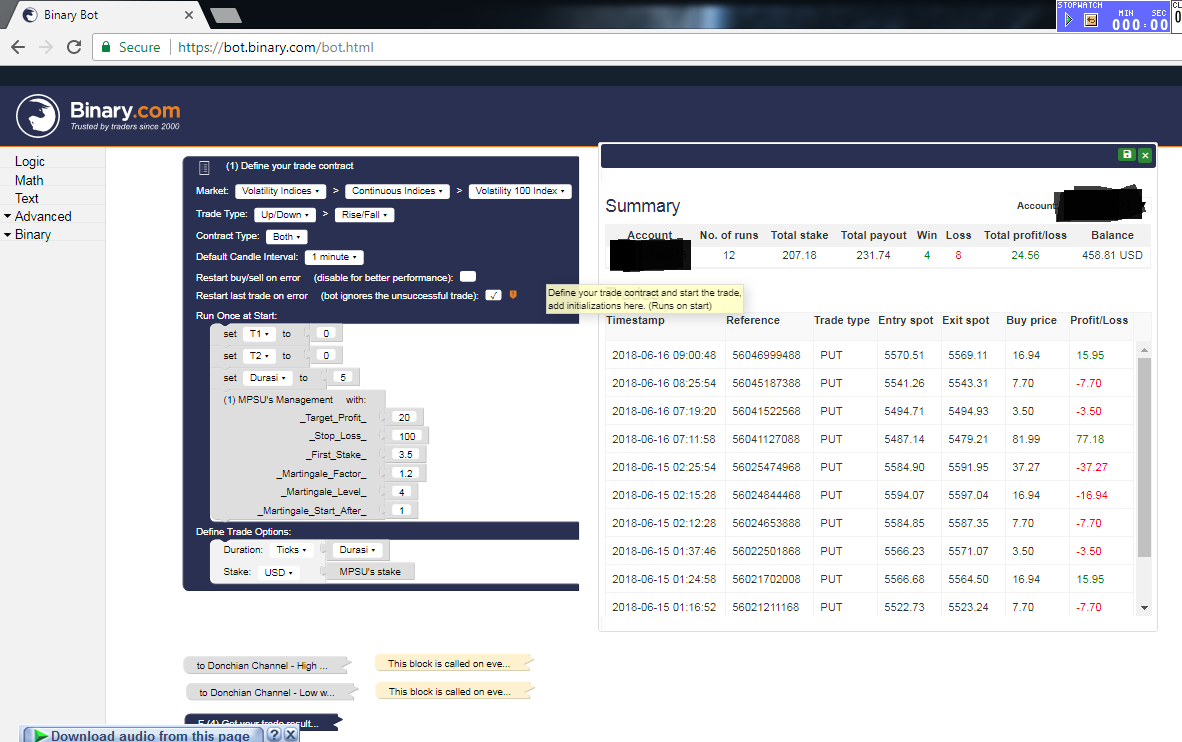Open the Durasi dropdown in Duration row
This screenshot has width=1182, height=742.
357,550
